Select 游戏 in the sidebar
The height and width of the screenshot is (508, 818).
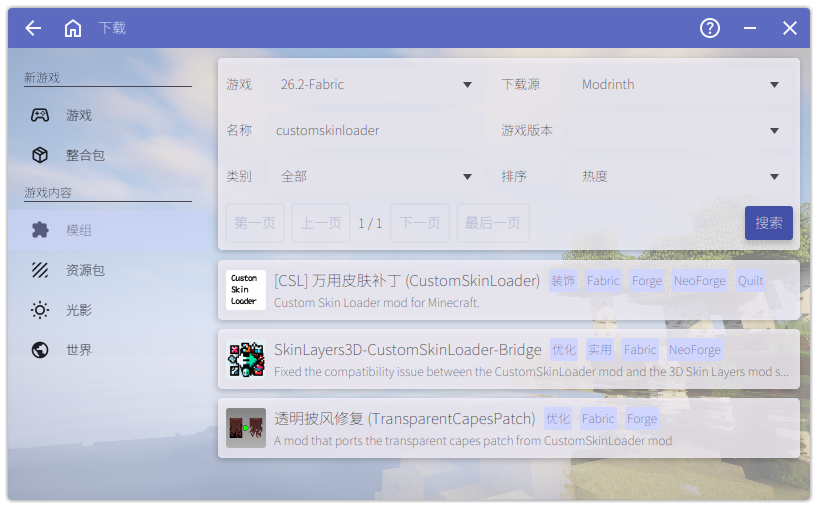pyautogui.click(x=108, y=115)
